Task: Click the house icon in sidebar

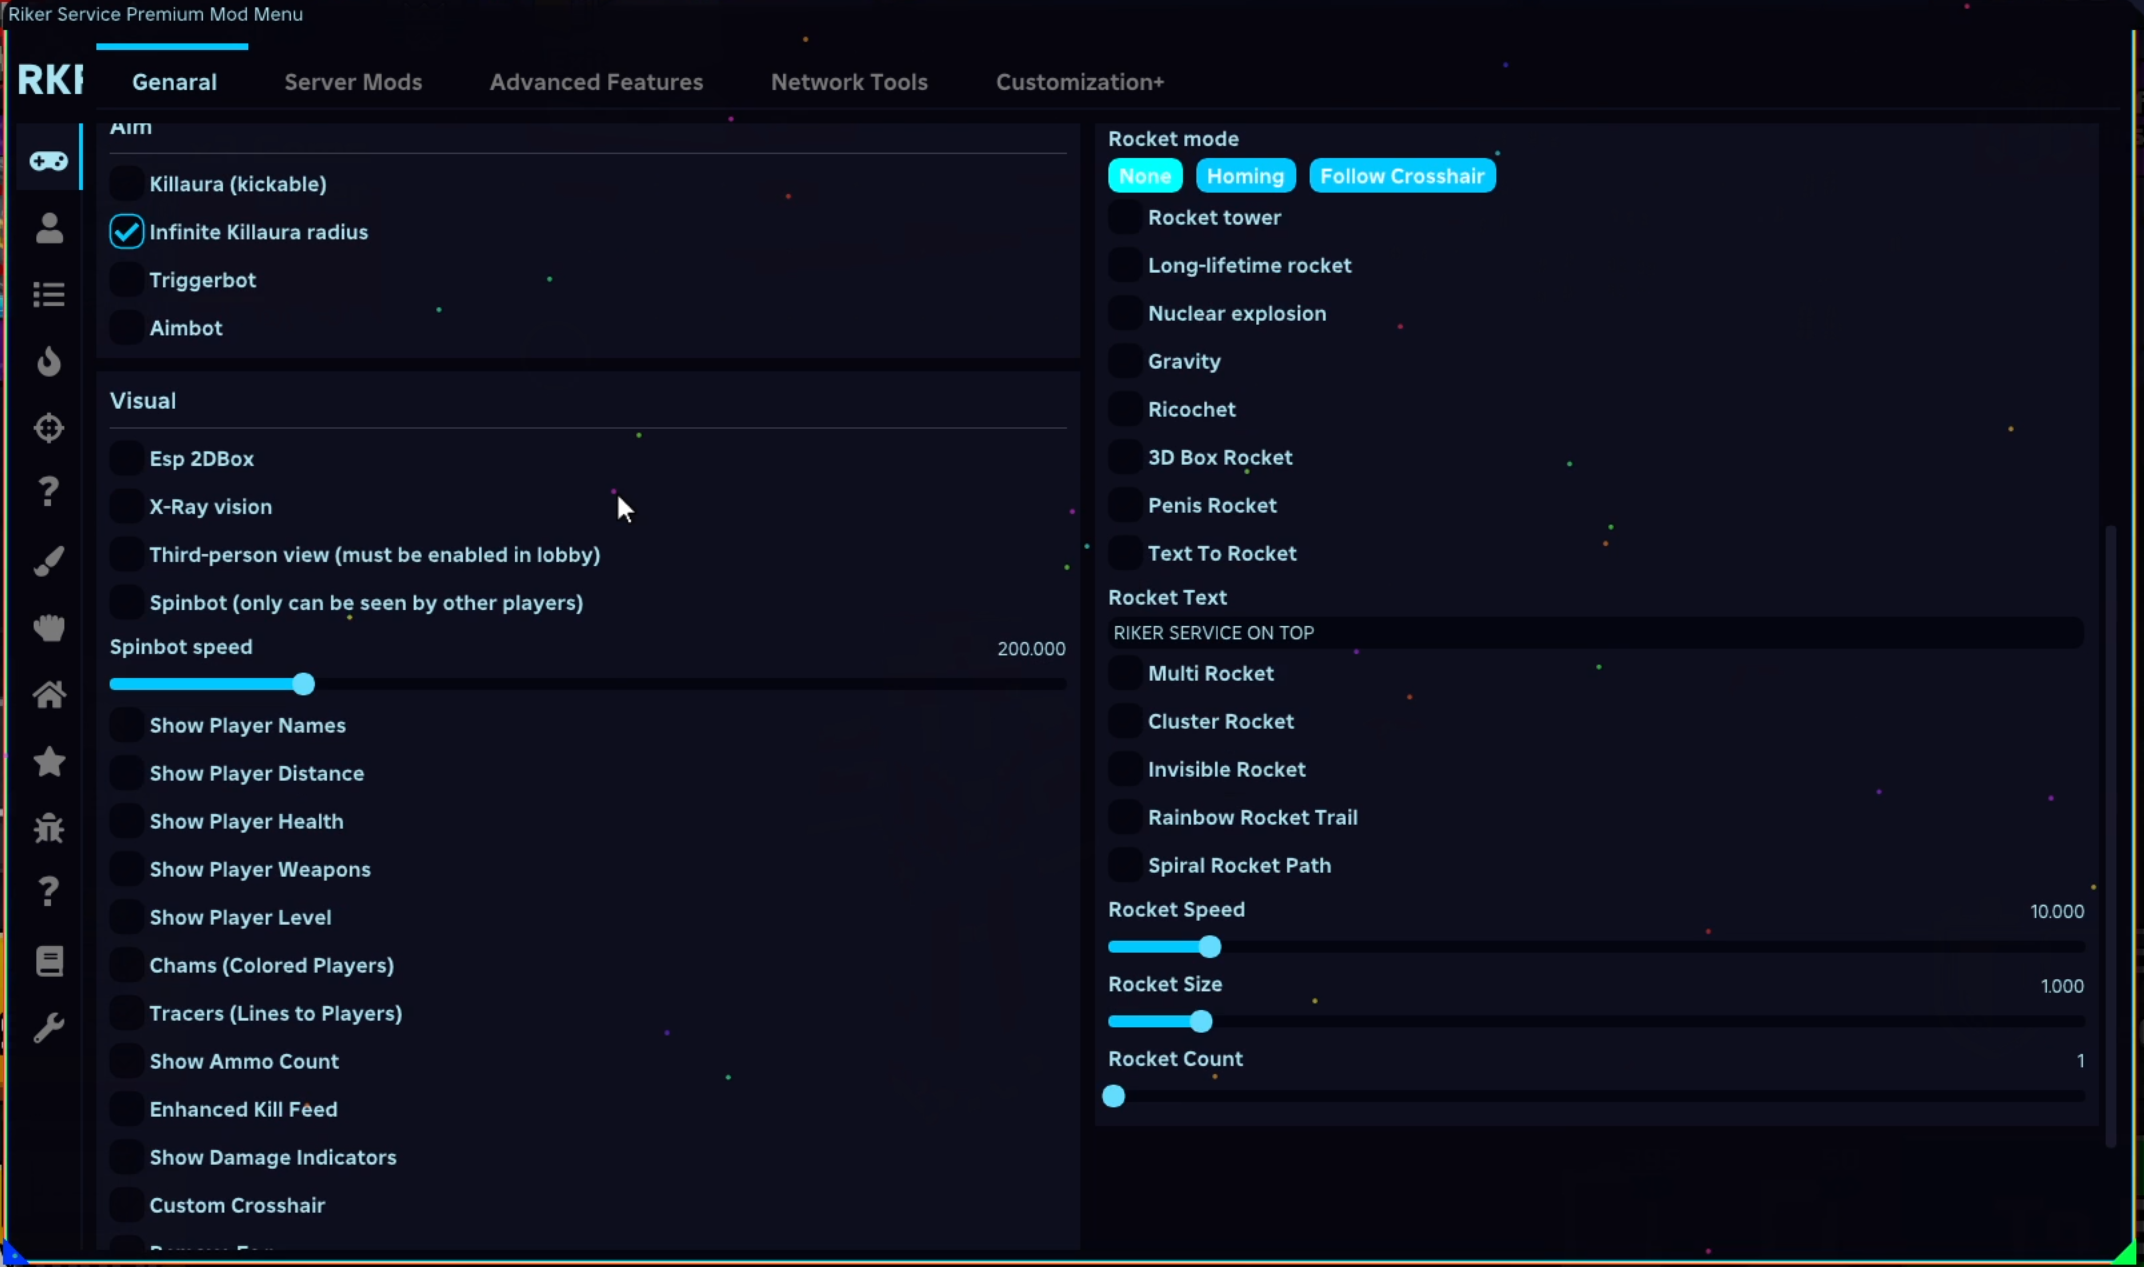Action: click(x=48, y=694)
